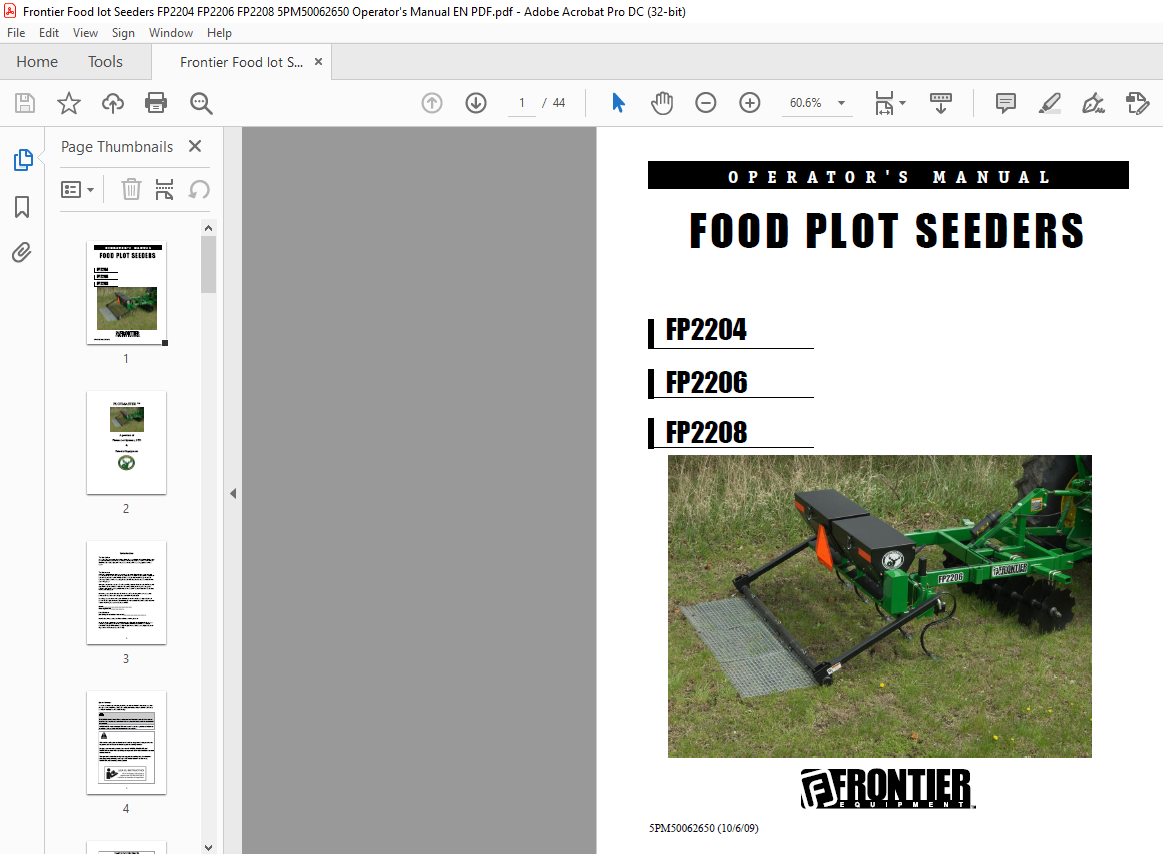This screenshot has height=854, width=1163.
Task: Click the Fit page width tool
Action: [884, 103]
